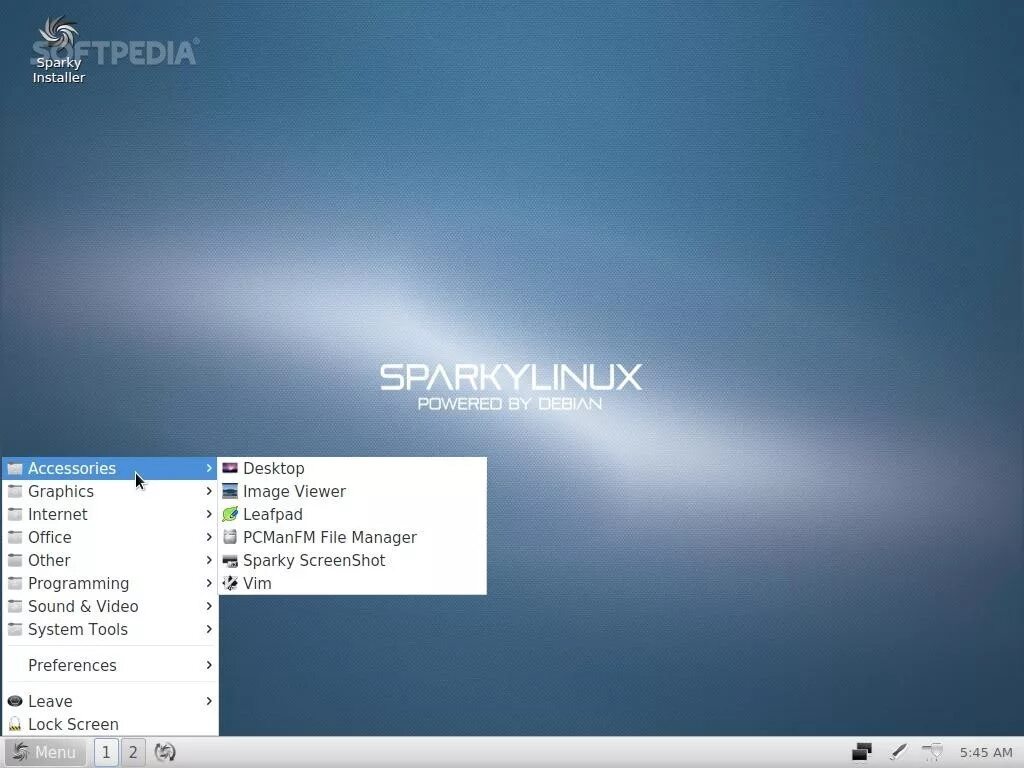Click the swirl launcher icon beside workspace 2
This screenshot has height=768, width=1024.
(x=165, y=752)
